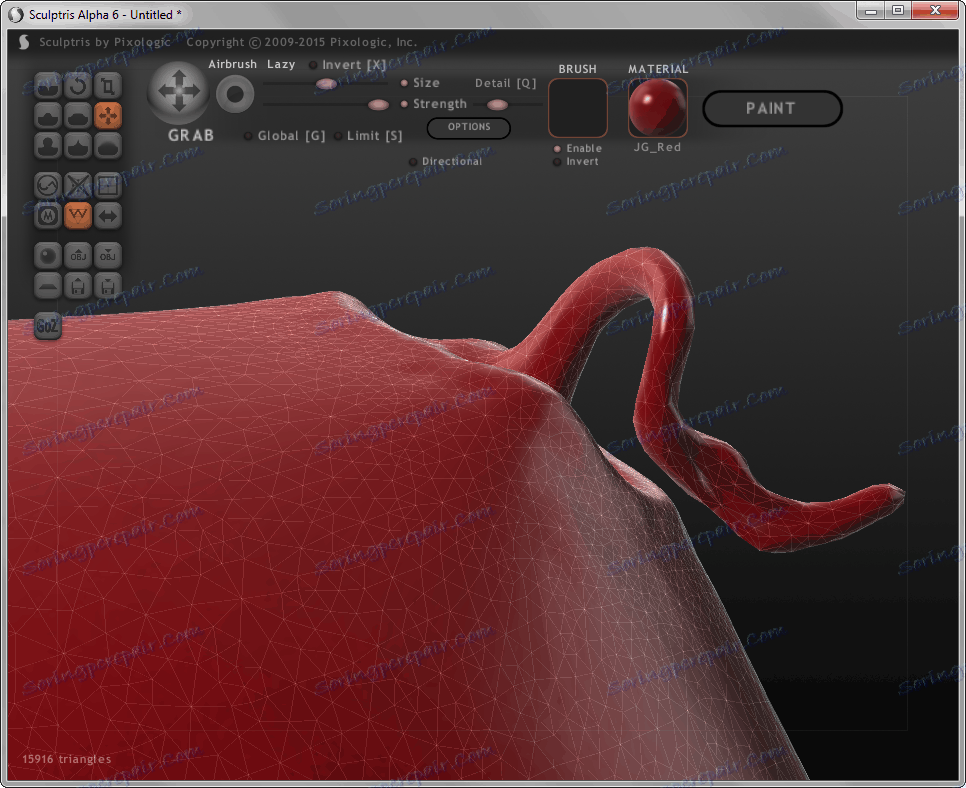Click the Import OBJ icon
966x788 pixels.
click(x=78, y=255)
